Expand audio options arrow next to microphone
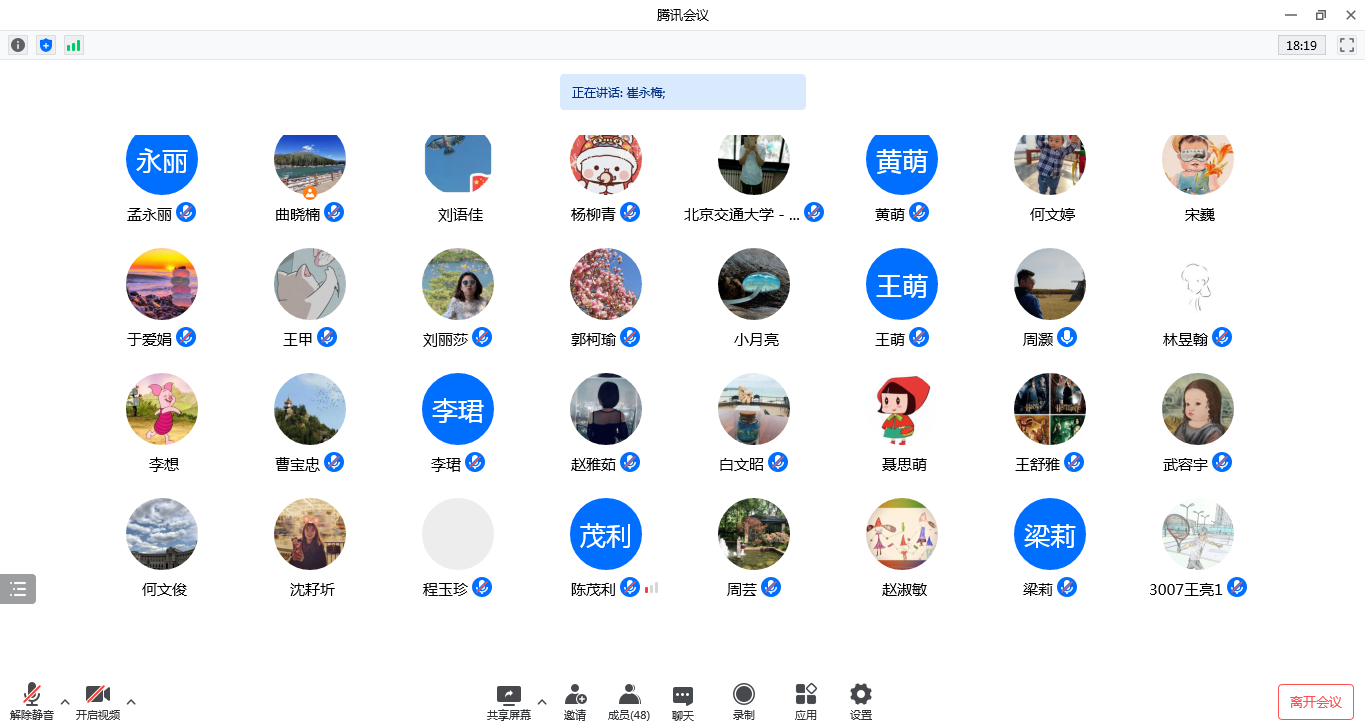1365x724 pixels. 65,701
